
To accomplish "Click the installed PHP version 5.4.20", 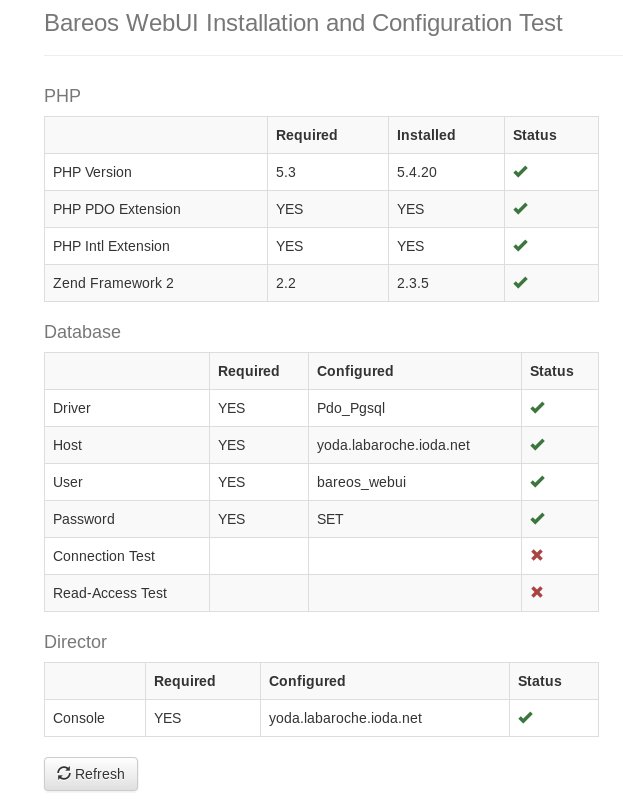I will point(417,172).
